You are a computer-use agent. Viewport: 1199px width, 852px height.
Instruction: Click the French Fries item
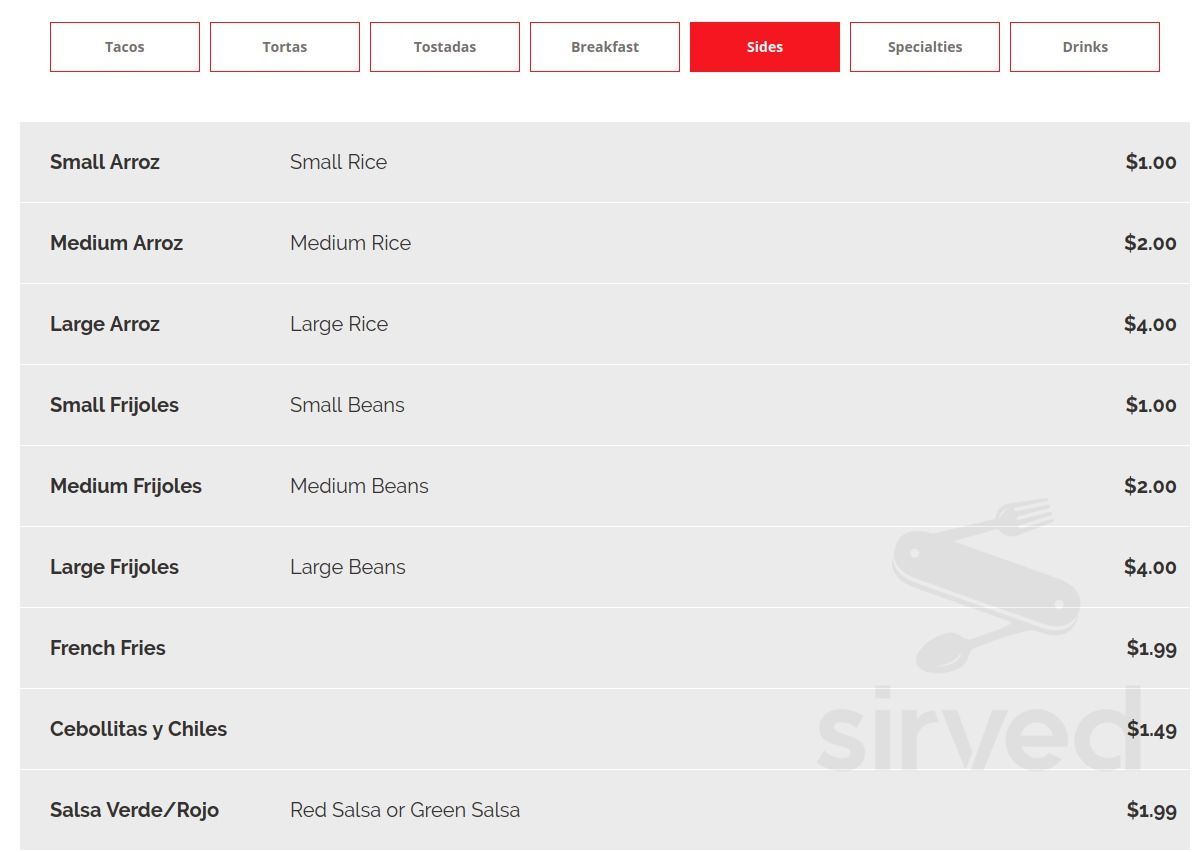pyautogui.click(x=108, y=648)
